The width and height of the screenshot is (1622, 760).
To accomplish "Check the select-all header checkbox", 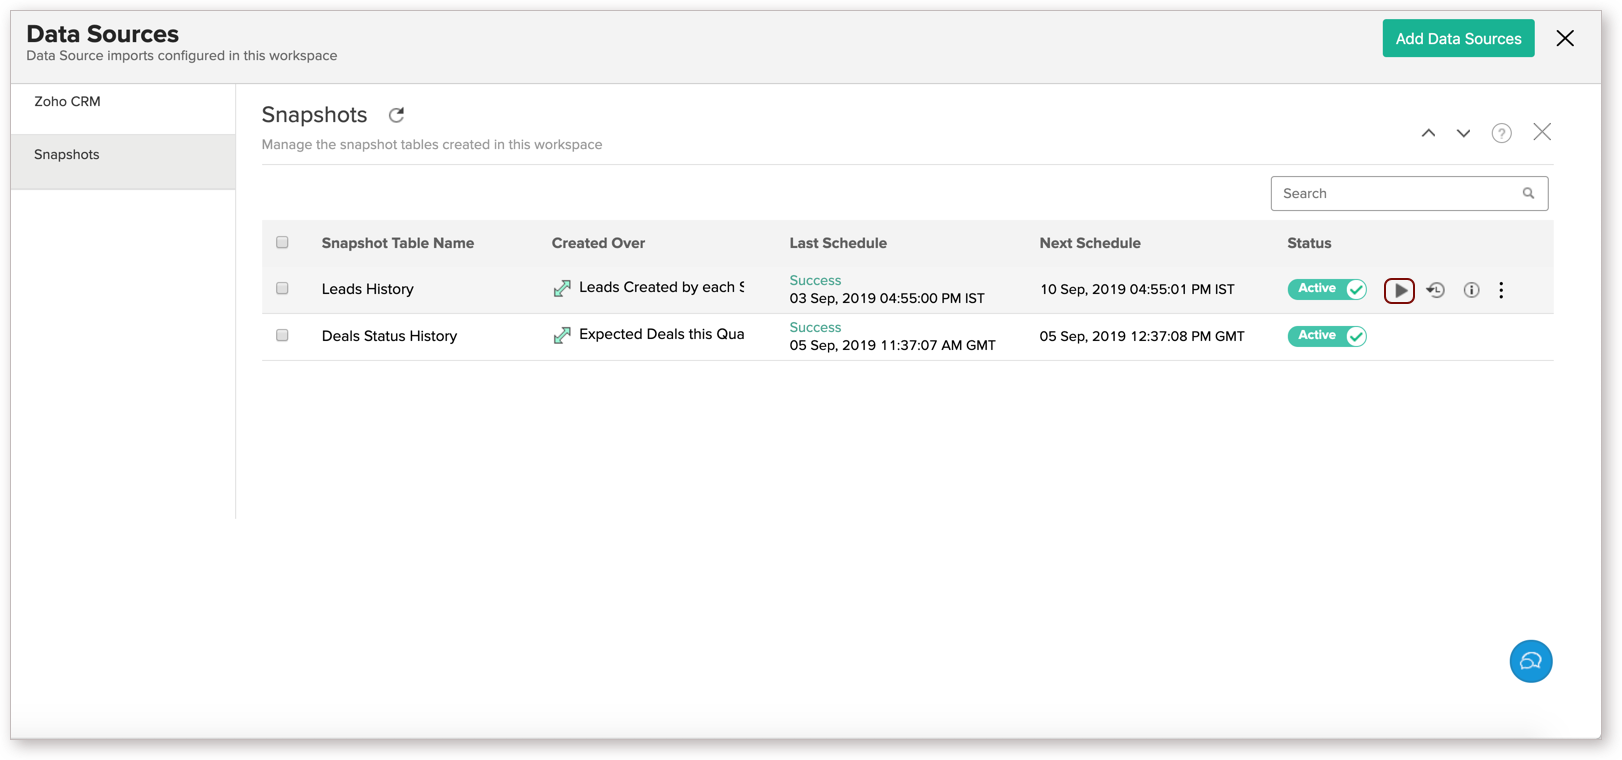I will pos(282,243).
